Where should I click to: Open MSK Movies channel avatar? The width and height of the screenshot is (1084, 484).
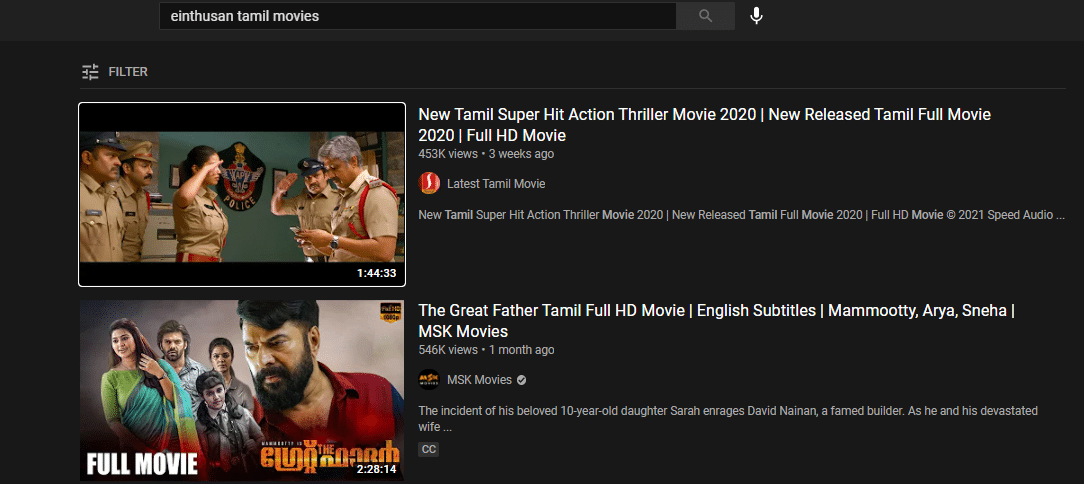click(429, 380)
